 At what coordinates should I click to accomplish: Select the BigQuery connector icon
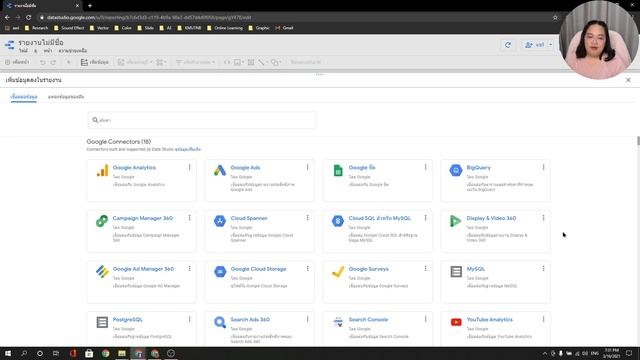pos(456,170)
